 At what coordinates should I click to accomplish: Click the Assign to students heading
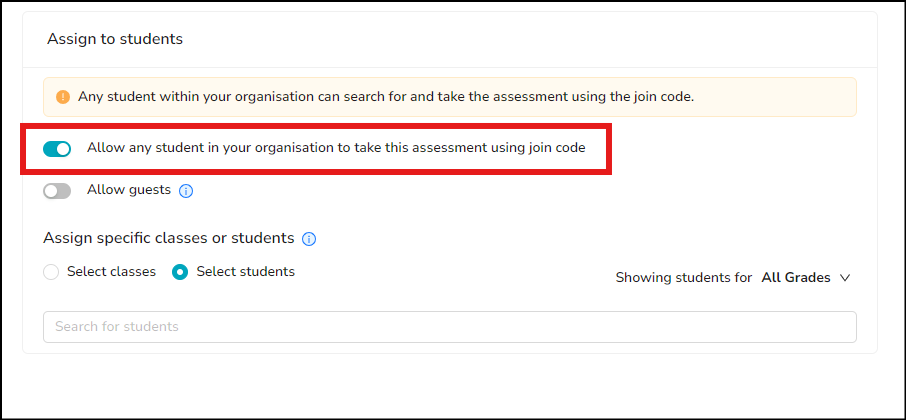(x=115, y=39)
